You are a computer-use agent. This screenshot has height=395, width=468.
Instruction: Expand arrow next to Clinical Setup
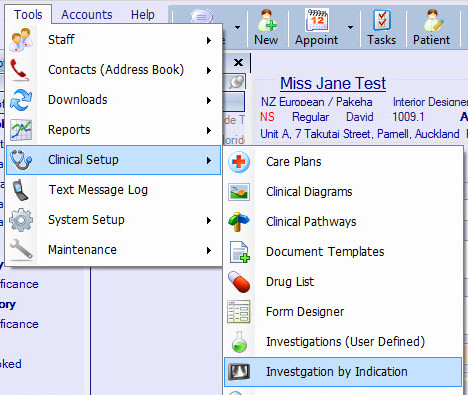point(209,160)
